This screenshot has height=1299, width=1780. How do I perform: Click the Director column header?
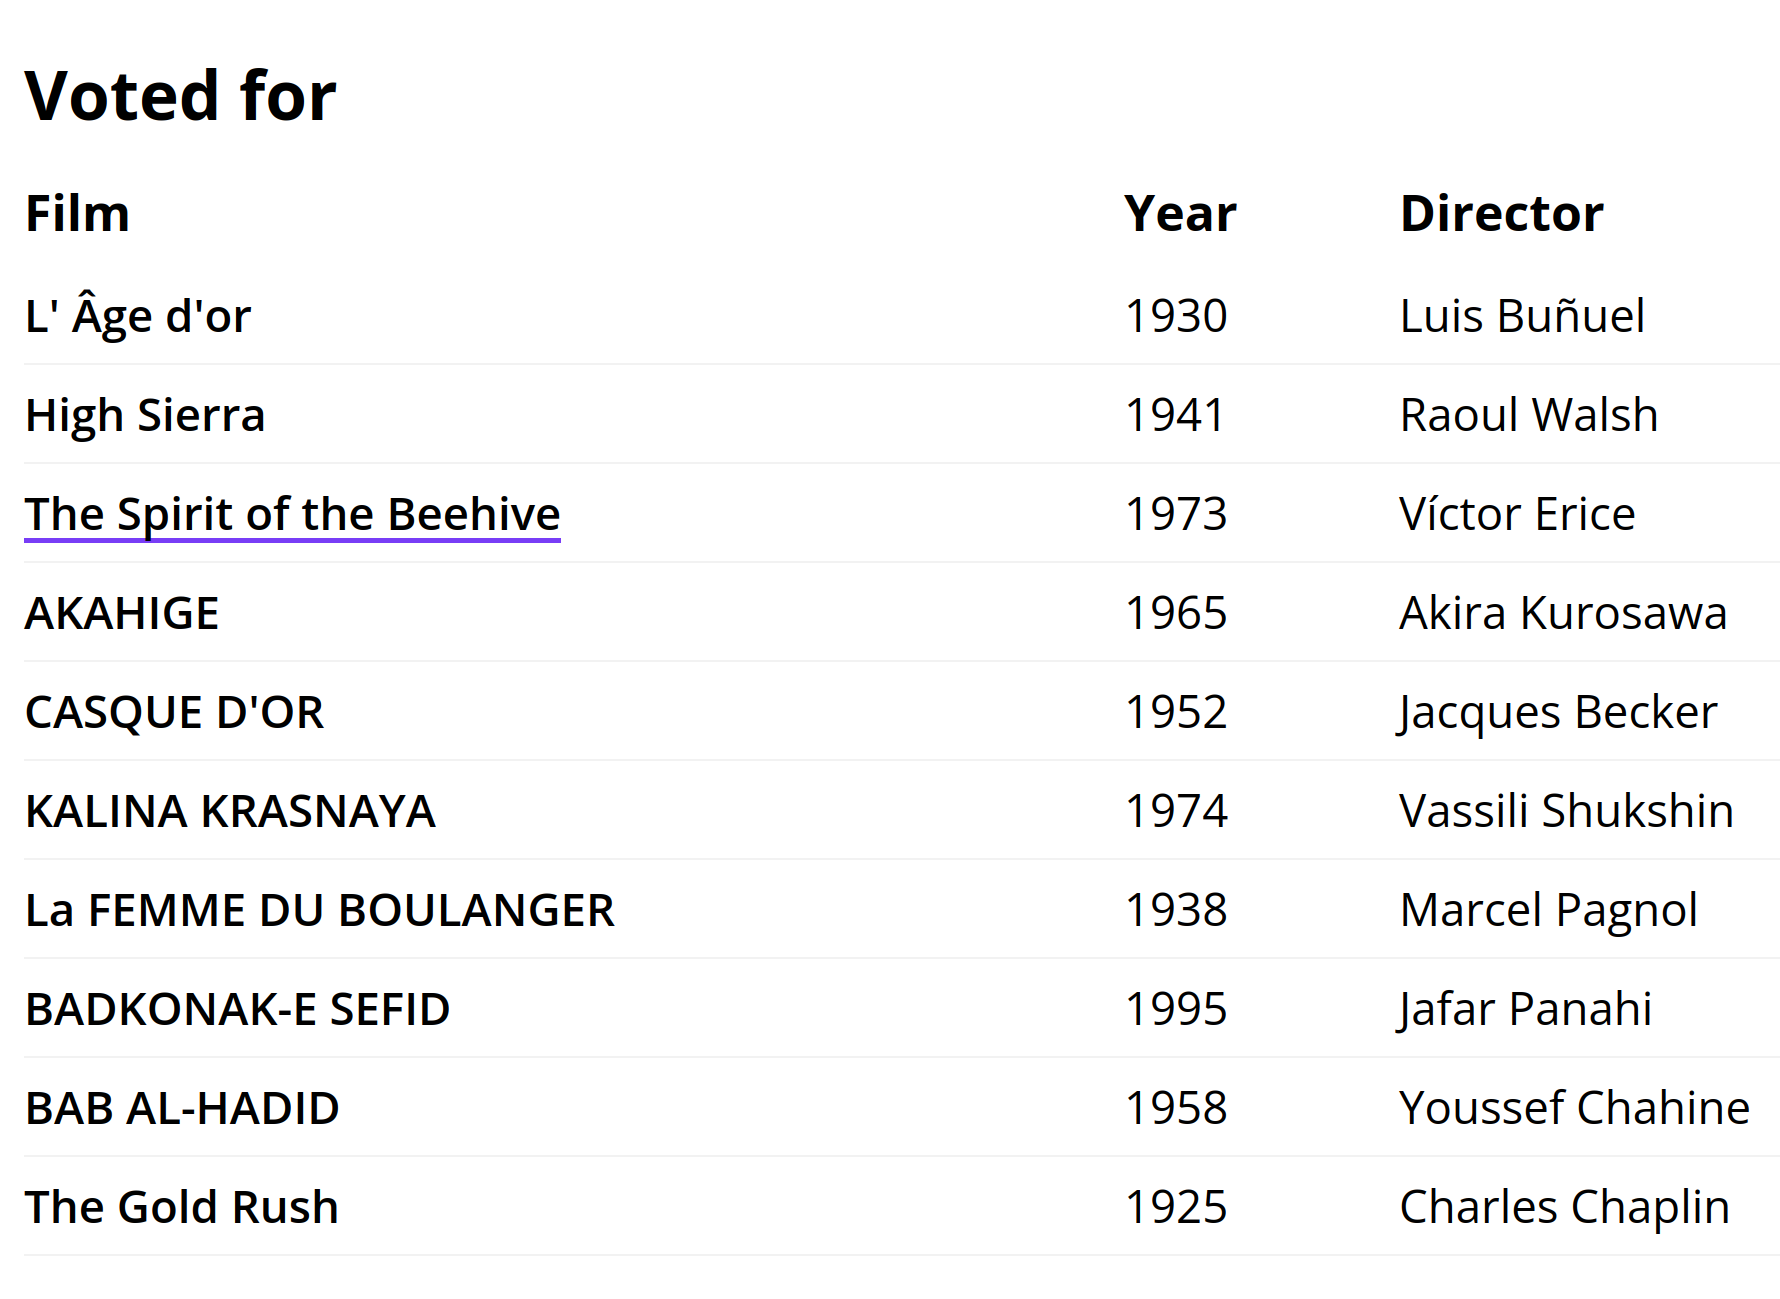(x=1501, y=214)
